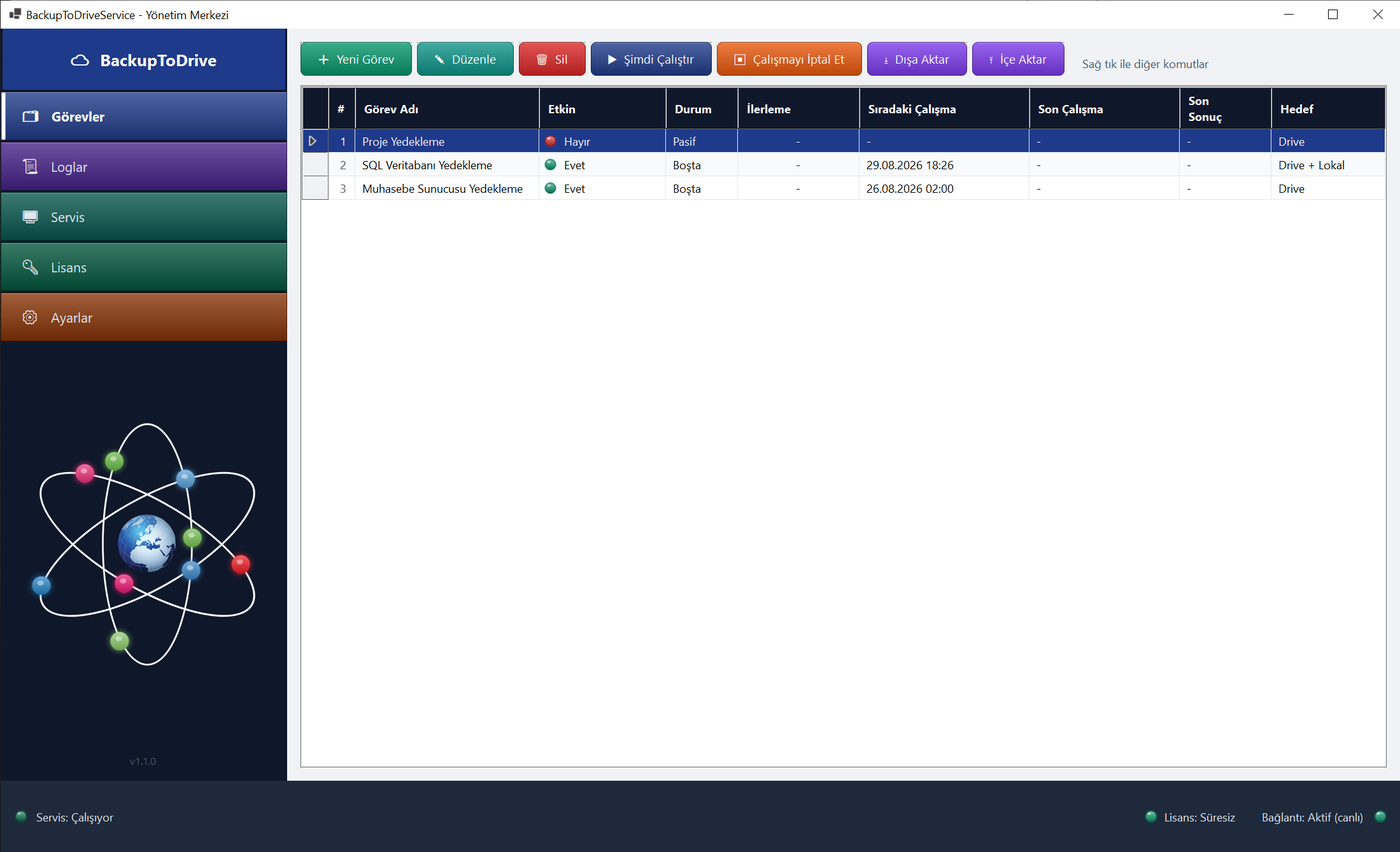Click the play icon on Şimdi Çalıştır
Viewport: 1400px width, 852px height.
[612, 60]
